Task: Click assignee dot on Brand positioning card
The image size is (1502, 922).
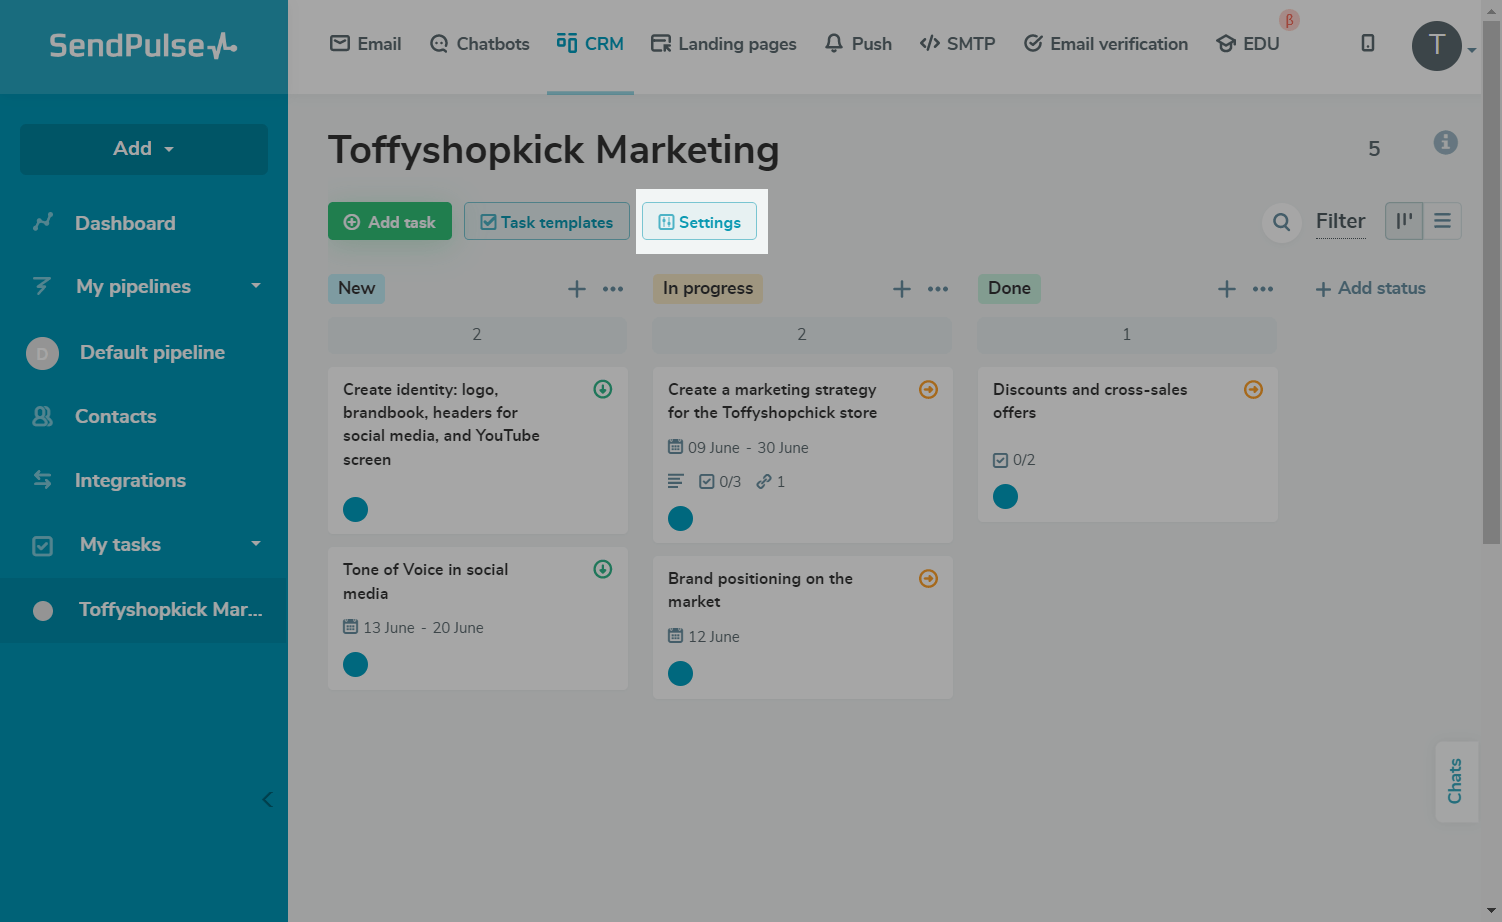Action: point(680,674)
